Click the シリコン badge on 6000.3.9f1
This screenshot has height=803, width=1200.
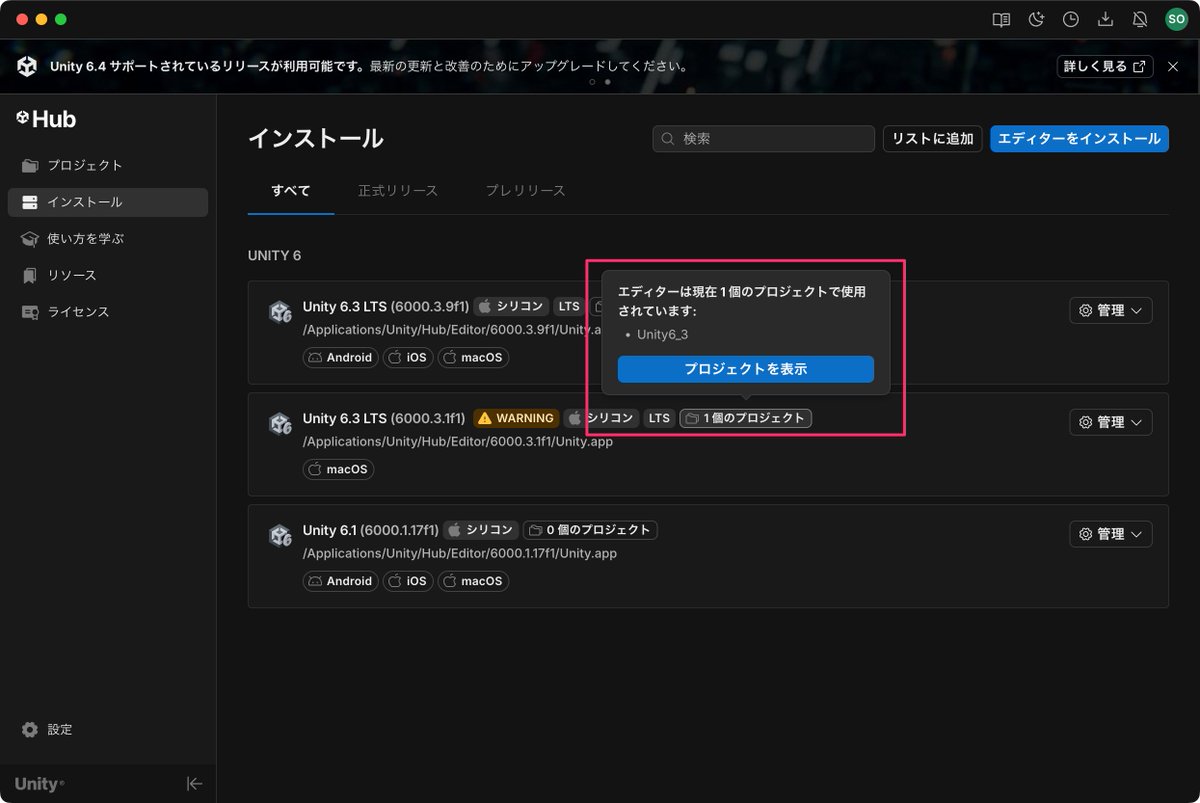click(511, 306)
